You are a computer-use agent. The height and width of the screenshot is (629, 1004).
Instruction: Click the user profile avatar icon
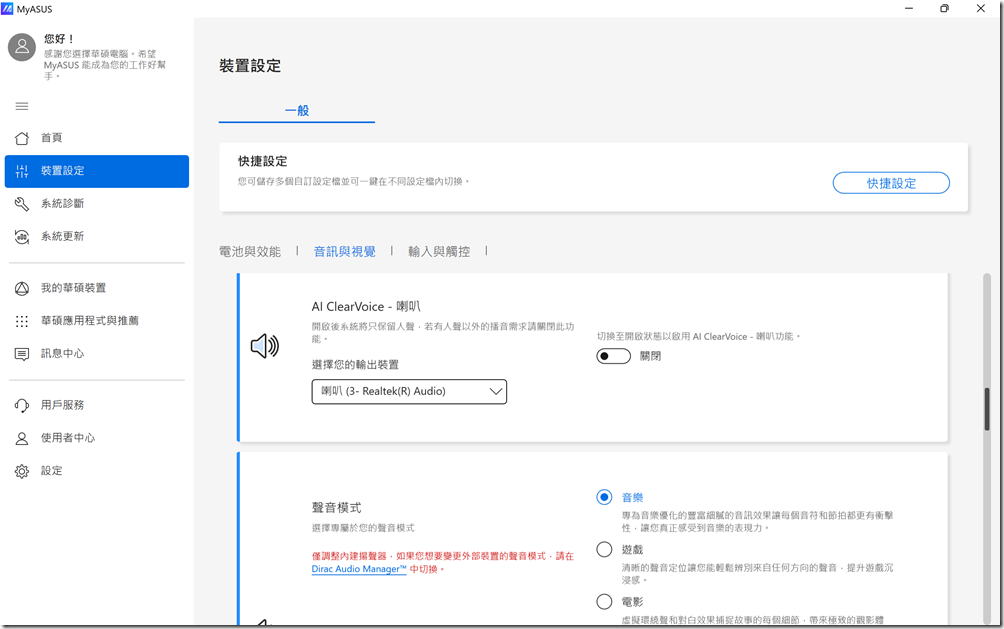coord(22,46)
